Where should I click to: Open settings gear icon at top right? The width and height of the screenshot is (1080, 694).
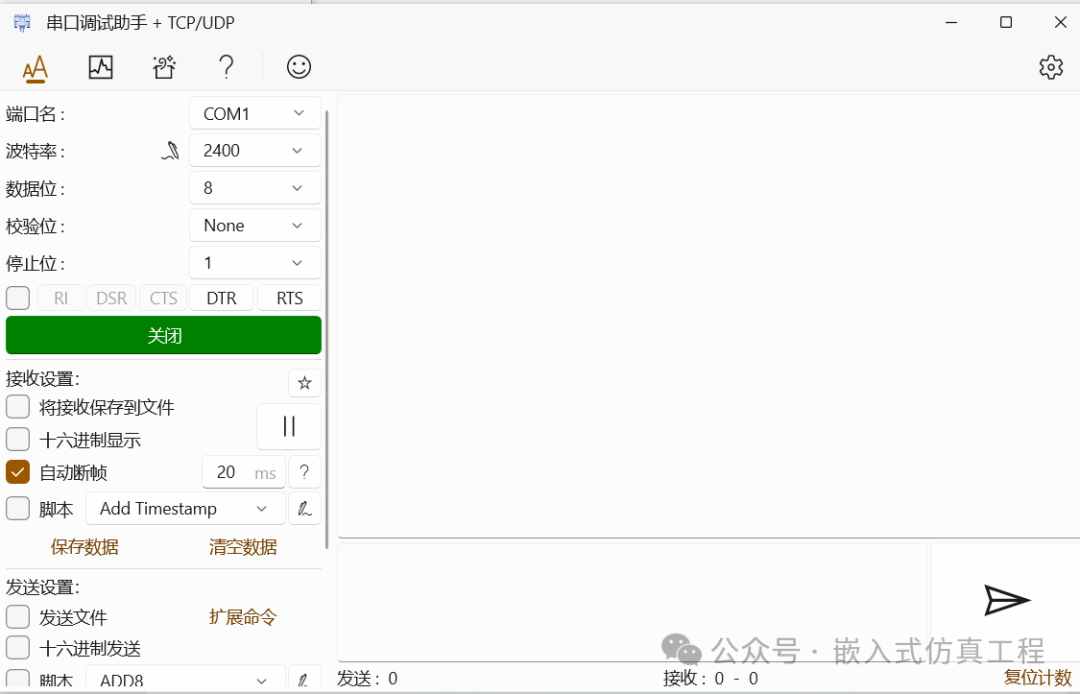pos(1051,67)
